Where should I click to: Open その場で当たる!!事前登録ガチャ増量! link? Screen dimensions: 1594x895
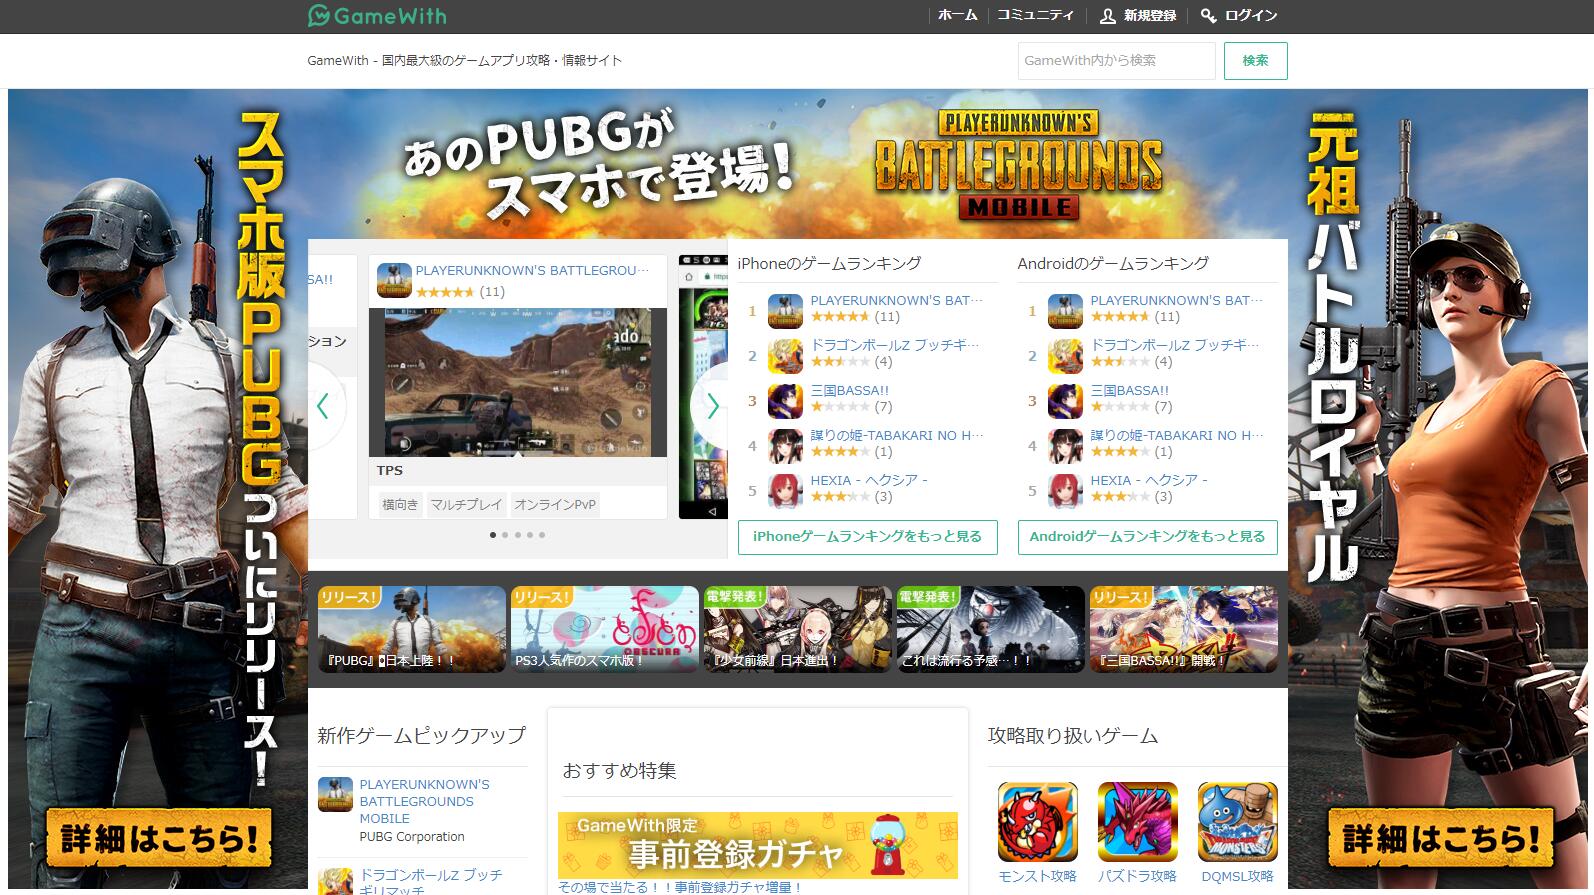(680, 887)
